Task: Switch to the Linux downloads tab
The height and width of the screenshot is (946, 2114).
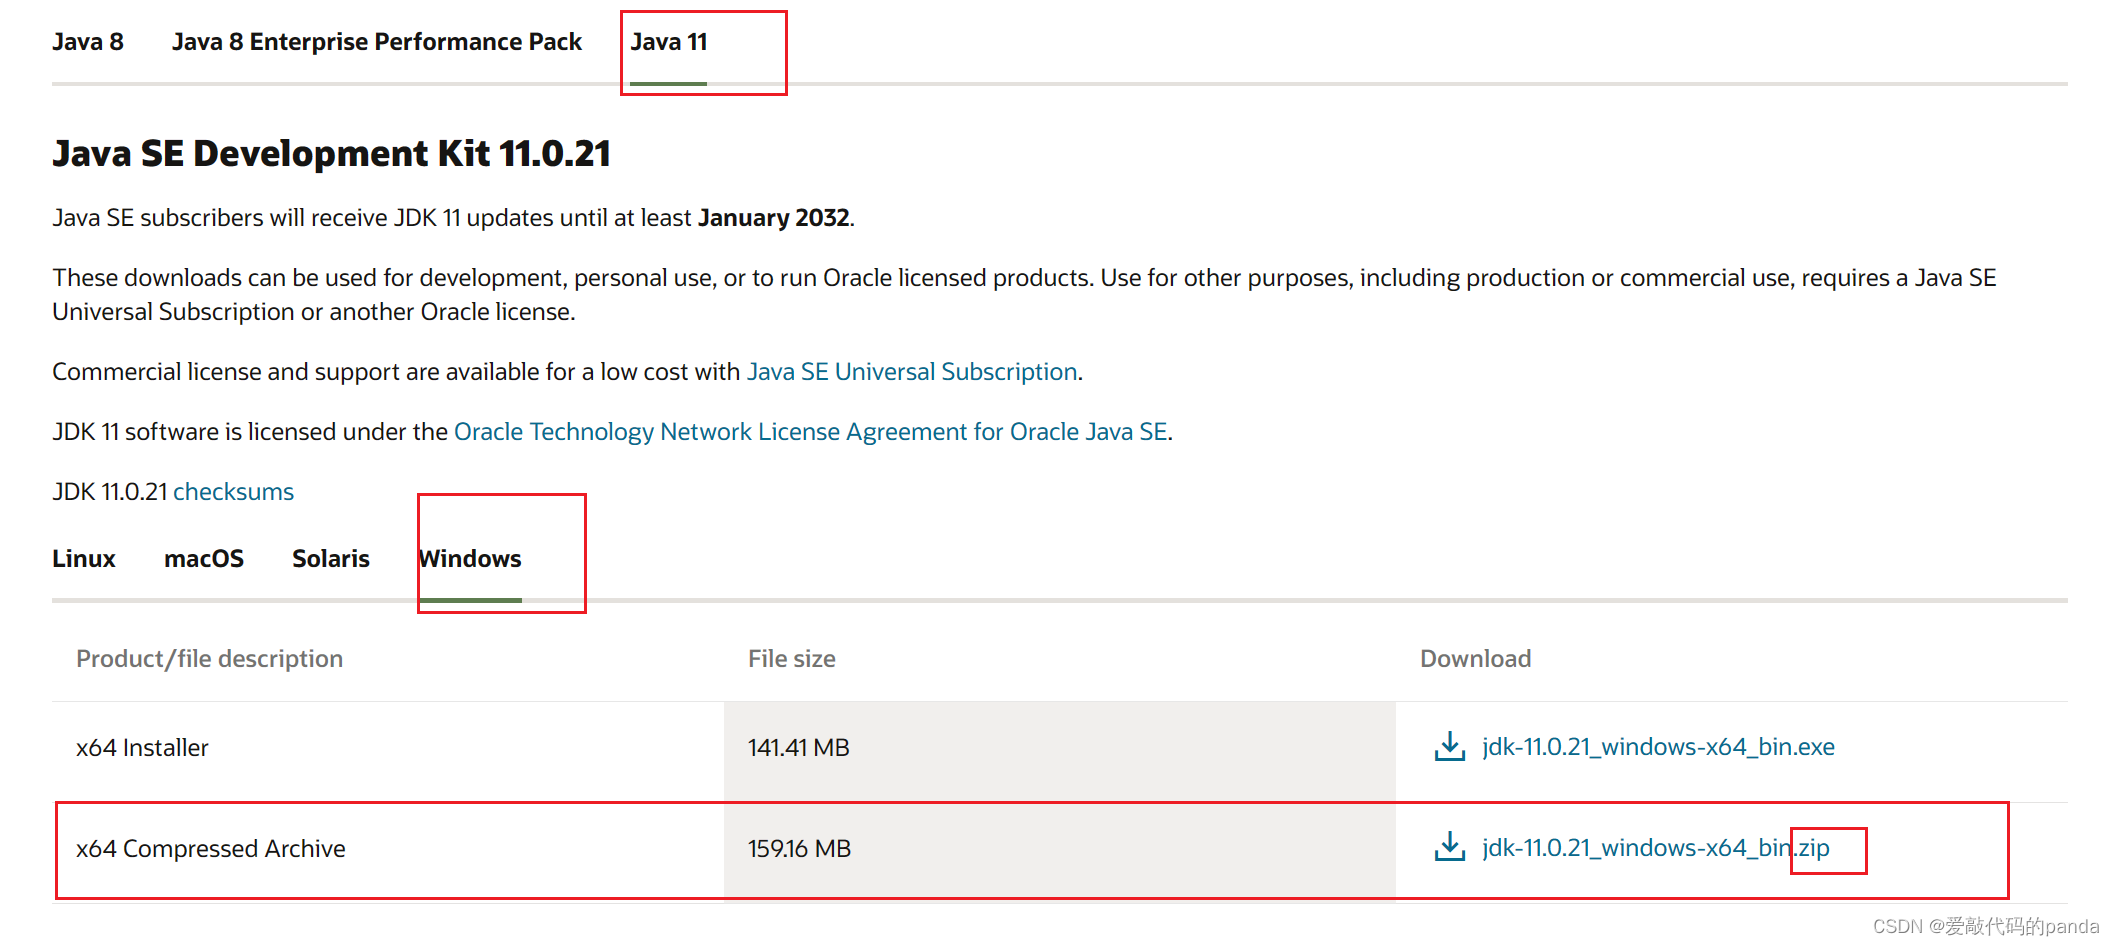Action: [x=84, y=558]
